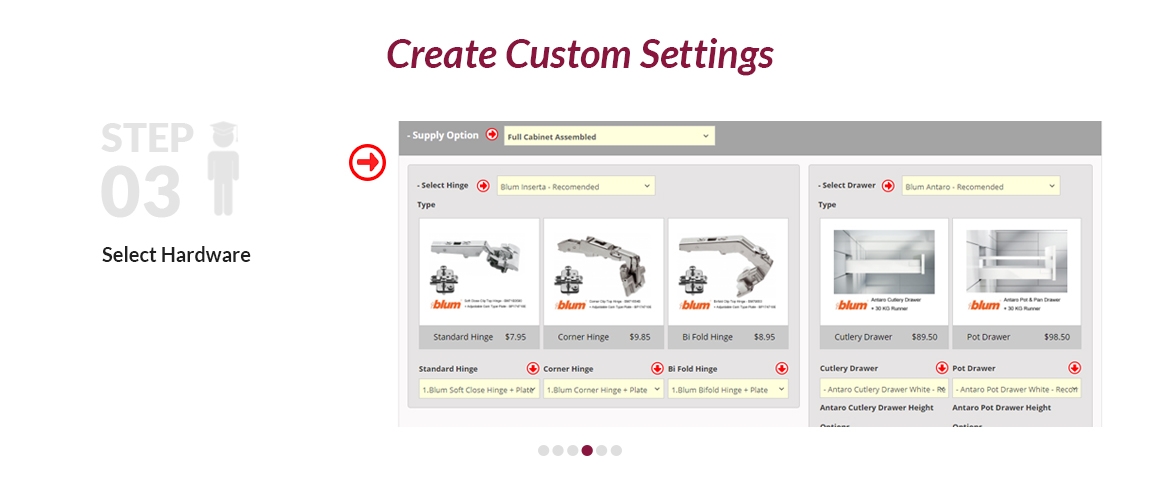The height and width of the screenshot is (479, 1162).
Task: Select the third carousel slide dot
Action: point(573,450)
